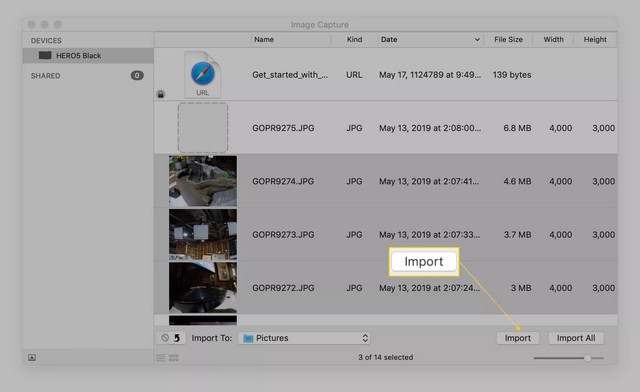This screenshot has height=392, width=640.
Task: Switch to list view icon
Action: point(161,358)
